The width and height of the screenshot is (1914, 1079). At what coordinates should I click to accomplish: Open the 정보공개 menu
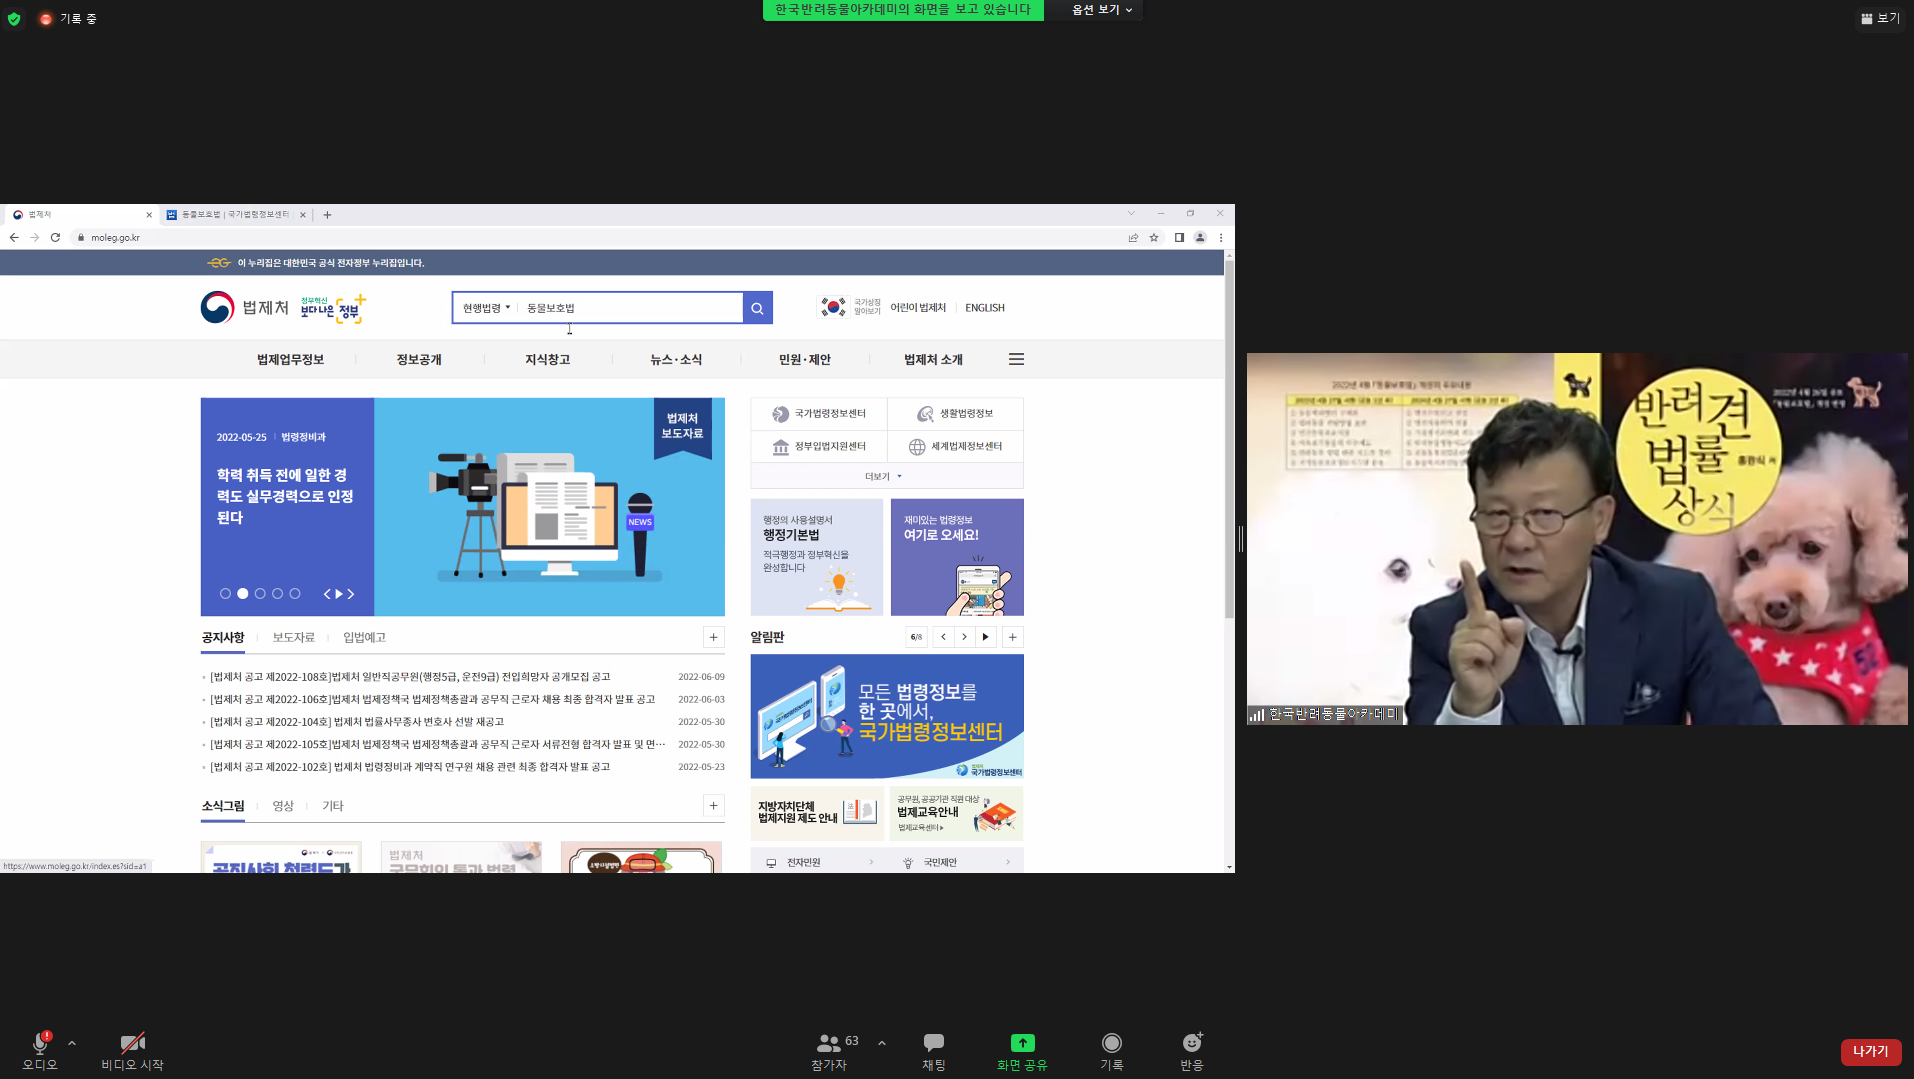pyautogui.click(x=419, y=360)
